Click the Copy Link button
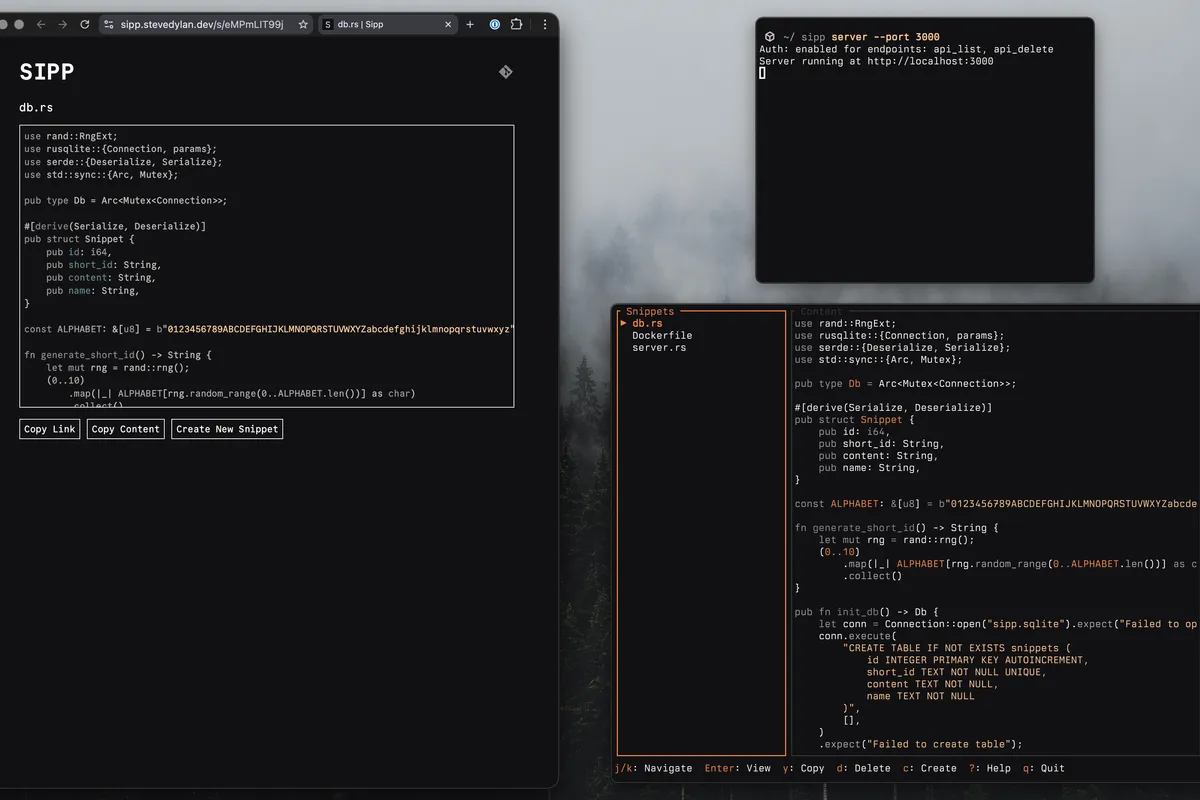The width and height of the screenshot is (1200, 800). tap(49, 429)
